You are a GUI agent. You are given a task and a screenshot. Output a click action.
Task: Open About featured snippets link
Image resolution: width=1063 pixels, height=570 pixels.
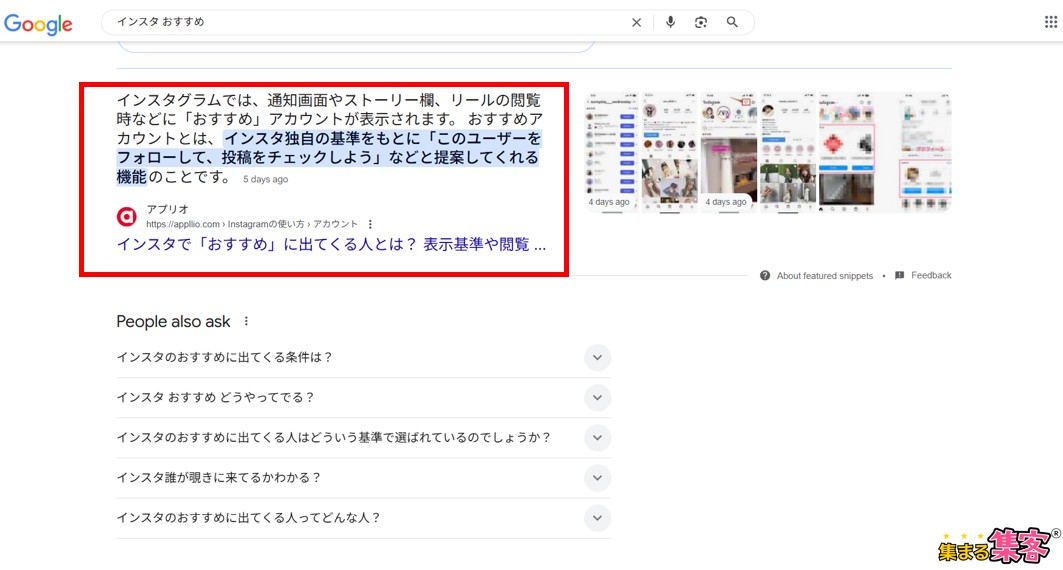(x=824, y=276)
